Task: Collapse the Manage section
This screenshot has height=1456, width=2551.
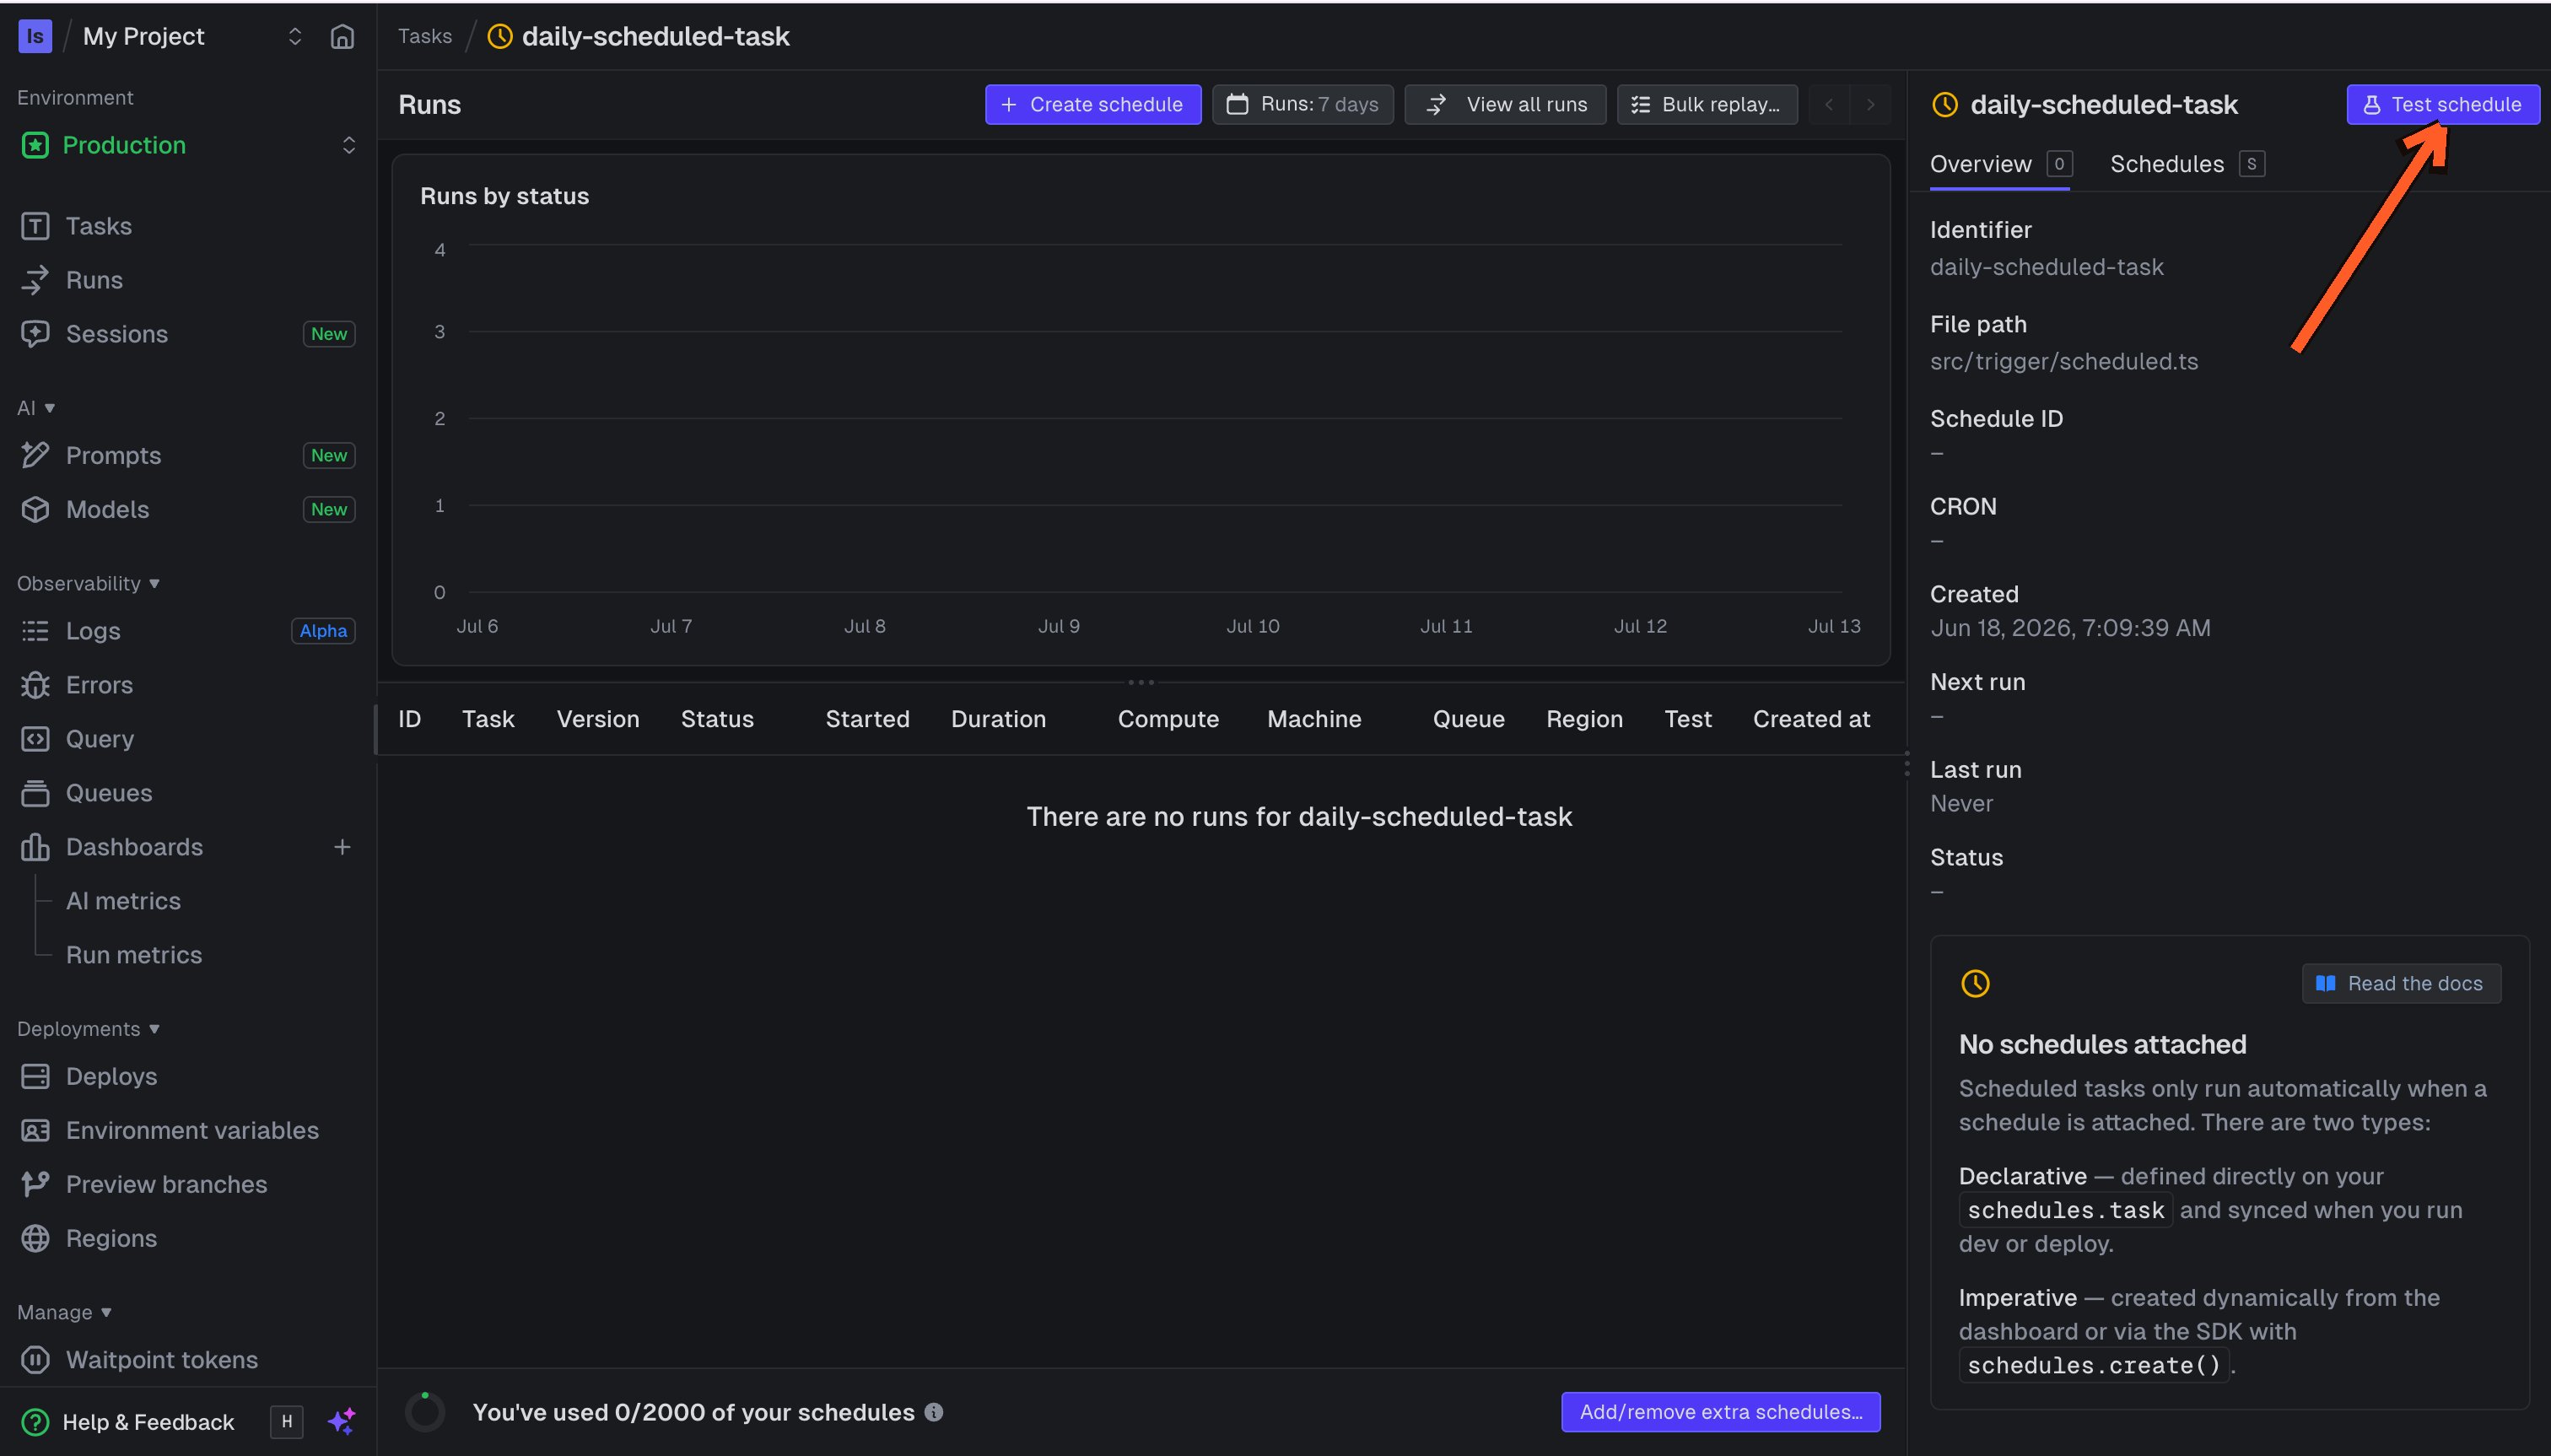Action: tap(64, 1312)
